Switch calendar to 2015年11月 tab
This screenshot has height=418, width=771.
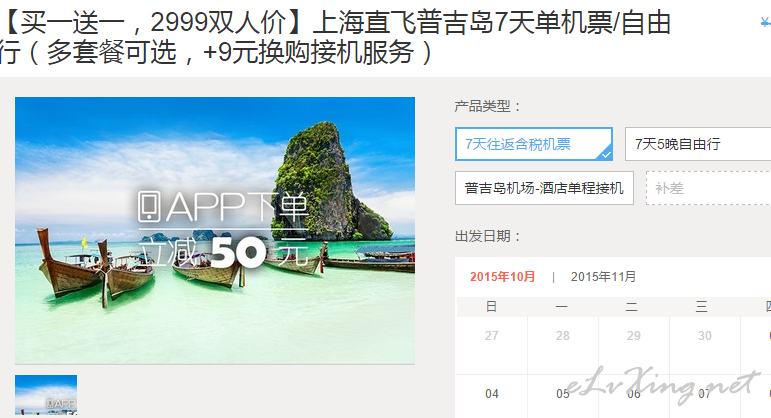pyautogui.click(x=603, y=276)
